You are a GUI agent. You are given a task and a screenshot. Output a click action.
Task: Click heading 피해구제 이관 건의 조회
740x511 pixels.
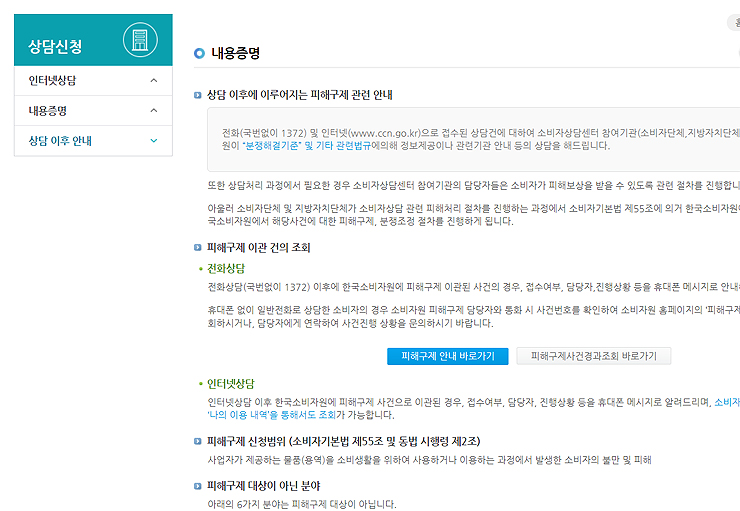[x=259, y=248]
